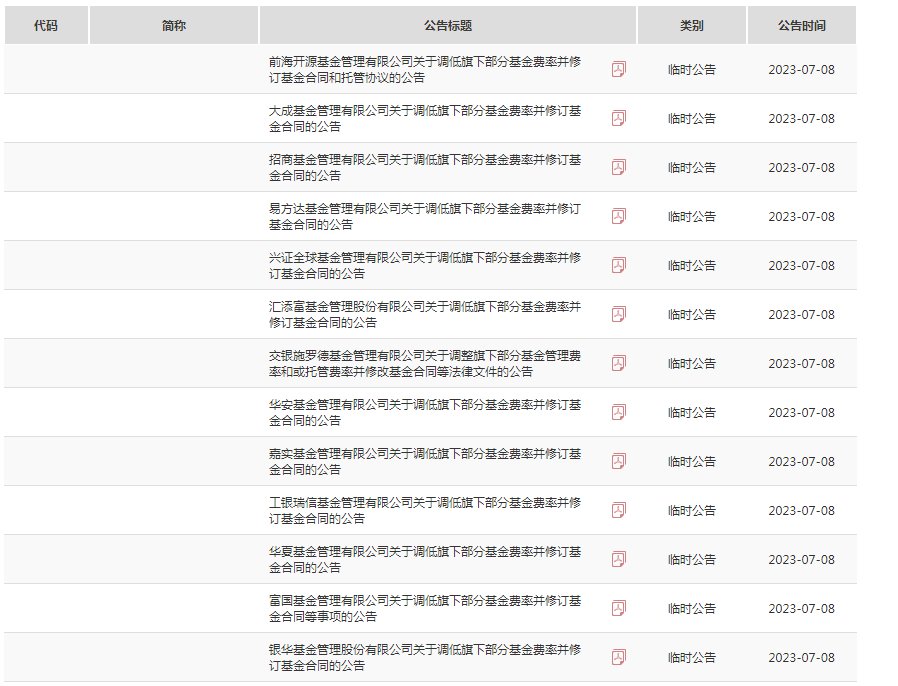Open PDF icon for 华安基金 announcement
The height and width of the screenshot is (686, 898).
point(619,412)
